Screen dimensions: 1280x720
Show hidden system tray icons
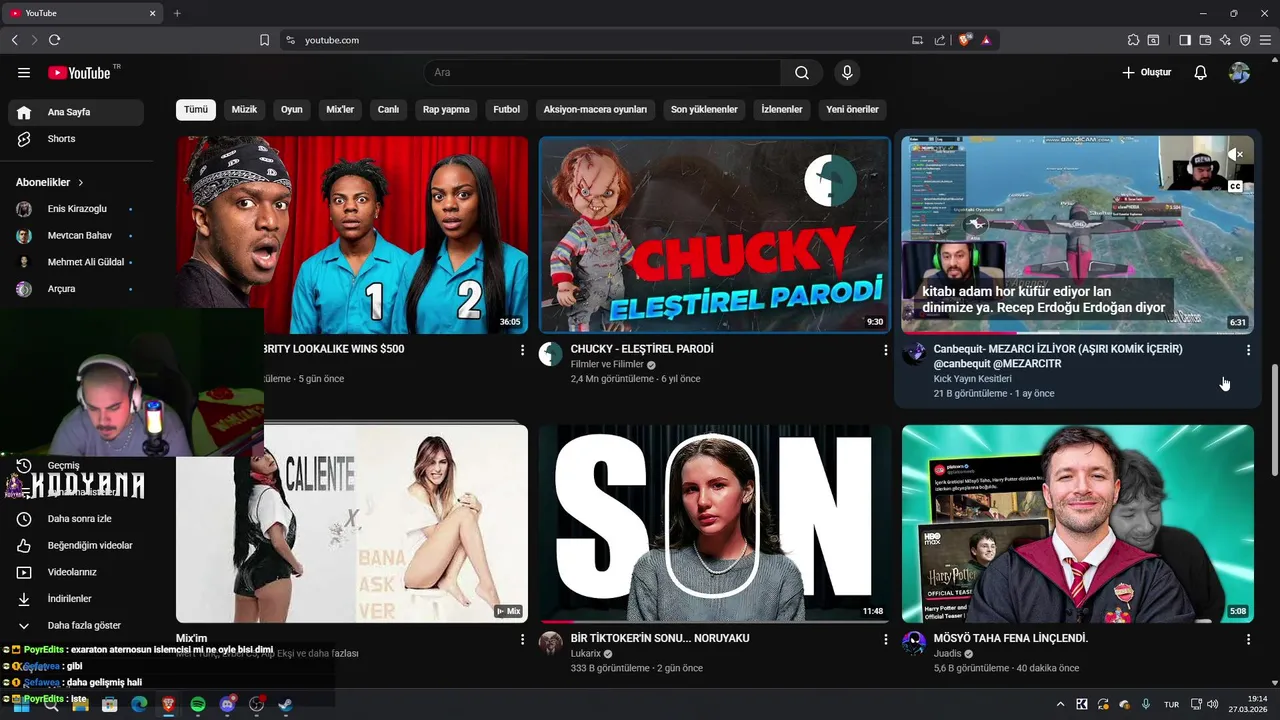(x=1061, y=704)
